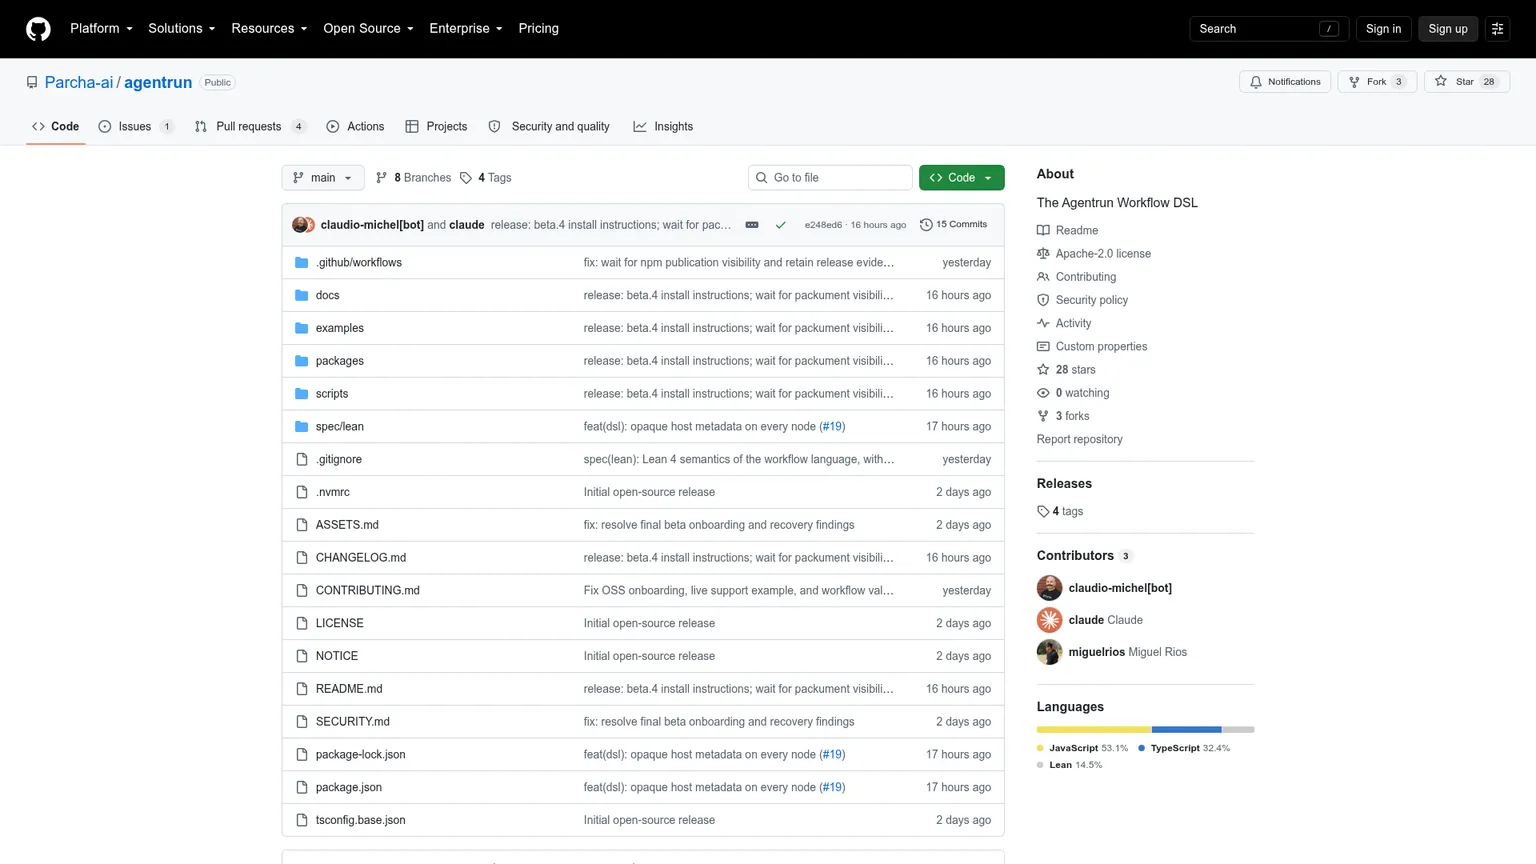Expand the Solutions menu
The height and width of the screenshot is (864, 1536).
tap(182, 29)
